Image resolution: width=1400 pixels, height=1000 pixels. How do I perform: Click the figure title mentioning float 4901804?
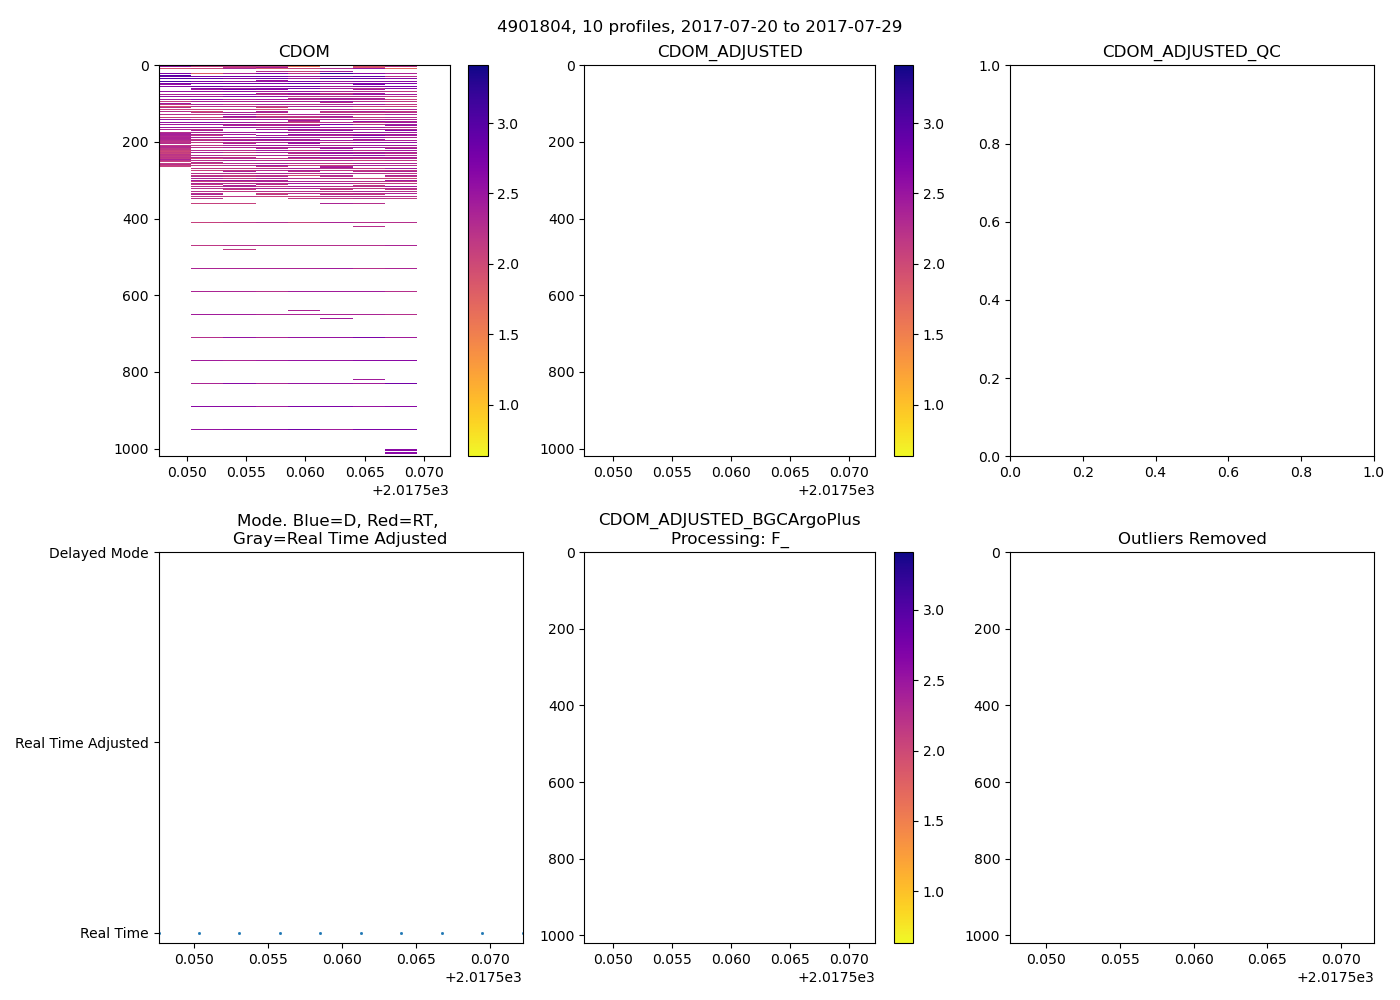pyautogui.click(x=699, y=26)
